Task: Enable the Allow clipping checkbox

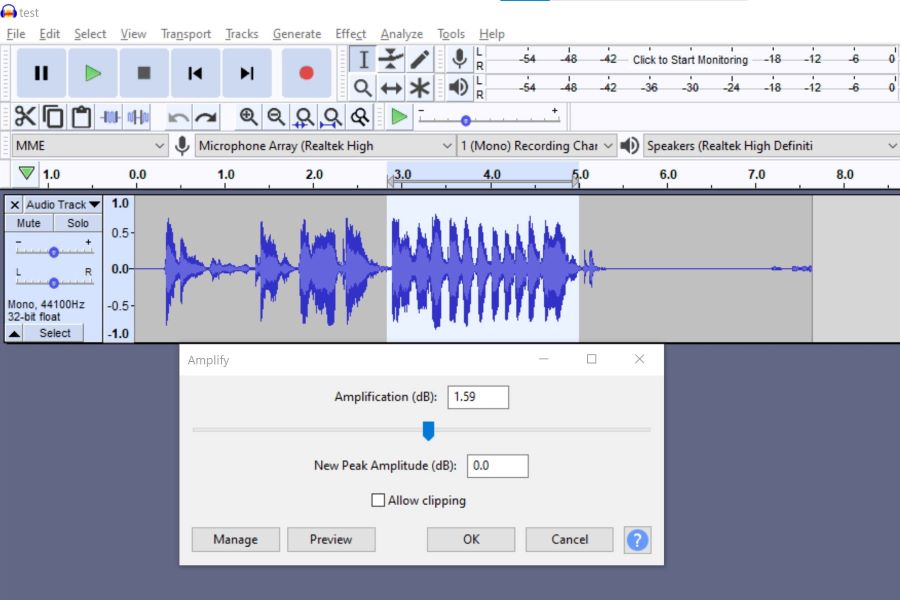Action: 378,500
